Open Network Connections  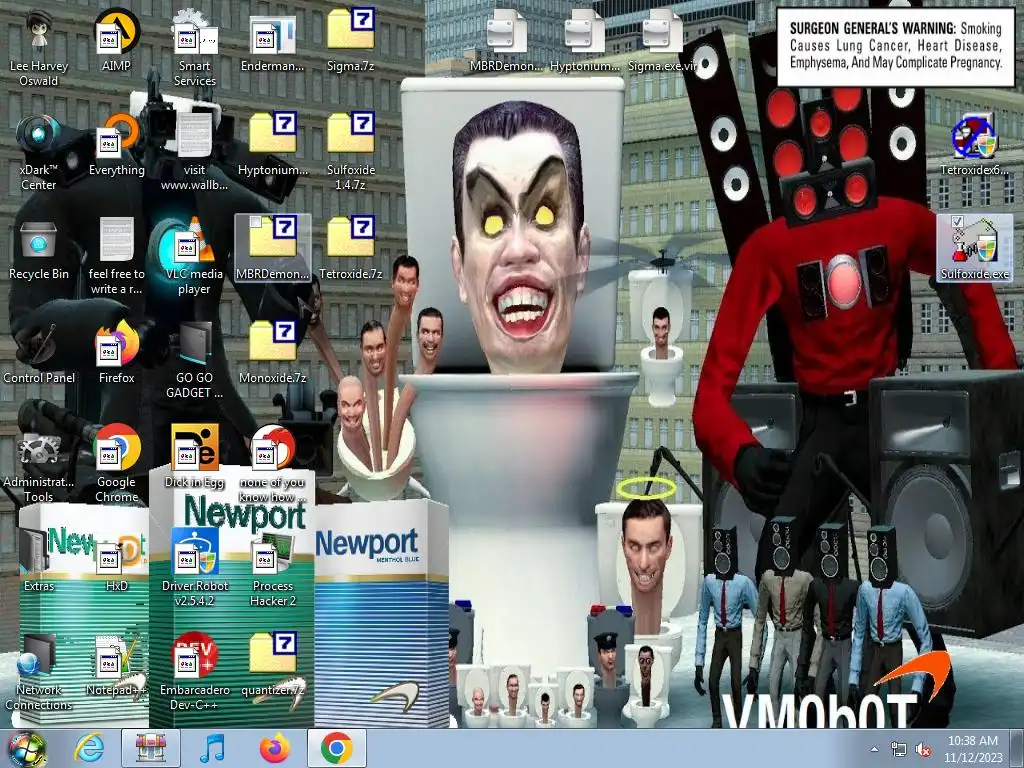coord(39,671)
